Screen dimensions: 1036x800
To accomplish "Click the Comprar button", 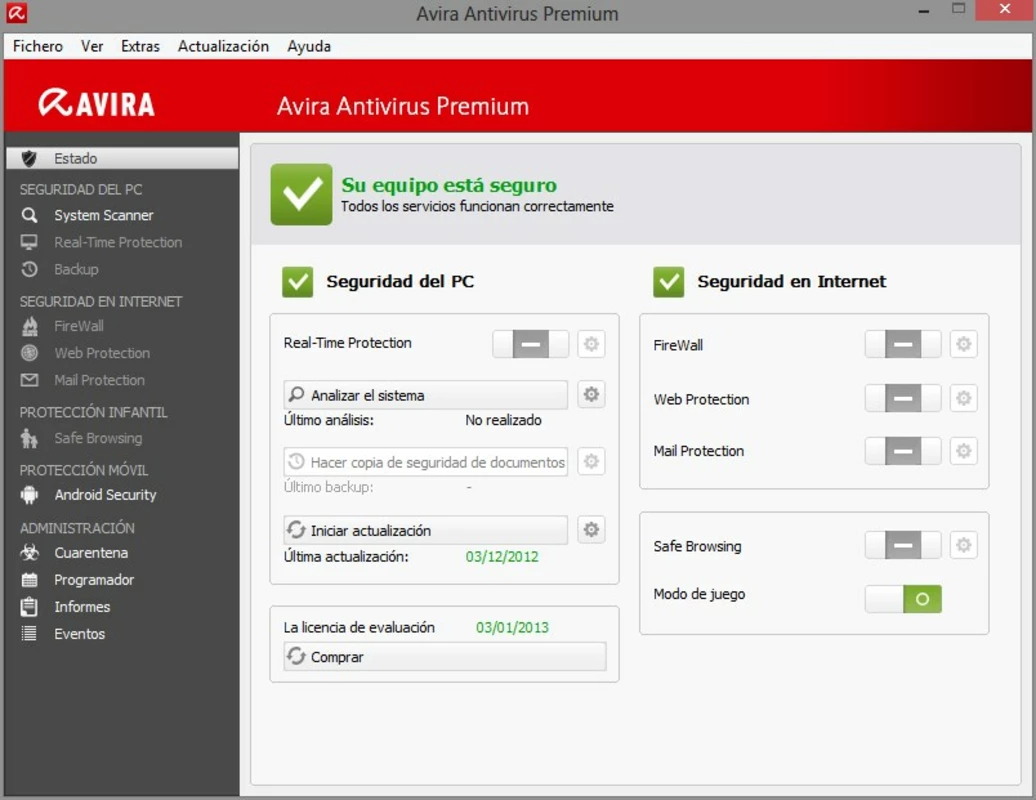I will (445, 657).
